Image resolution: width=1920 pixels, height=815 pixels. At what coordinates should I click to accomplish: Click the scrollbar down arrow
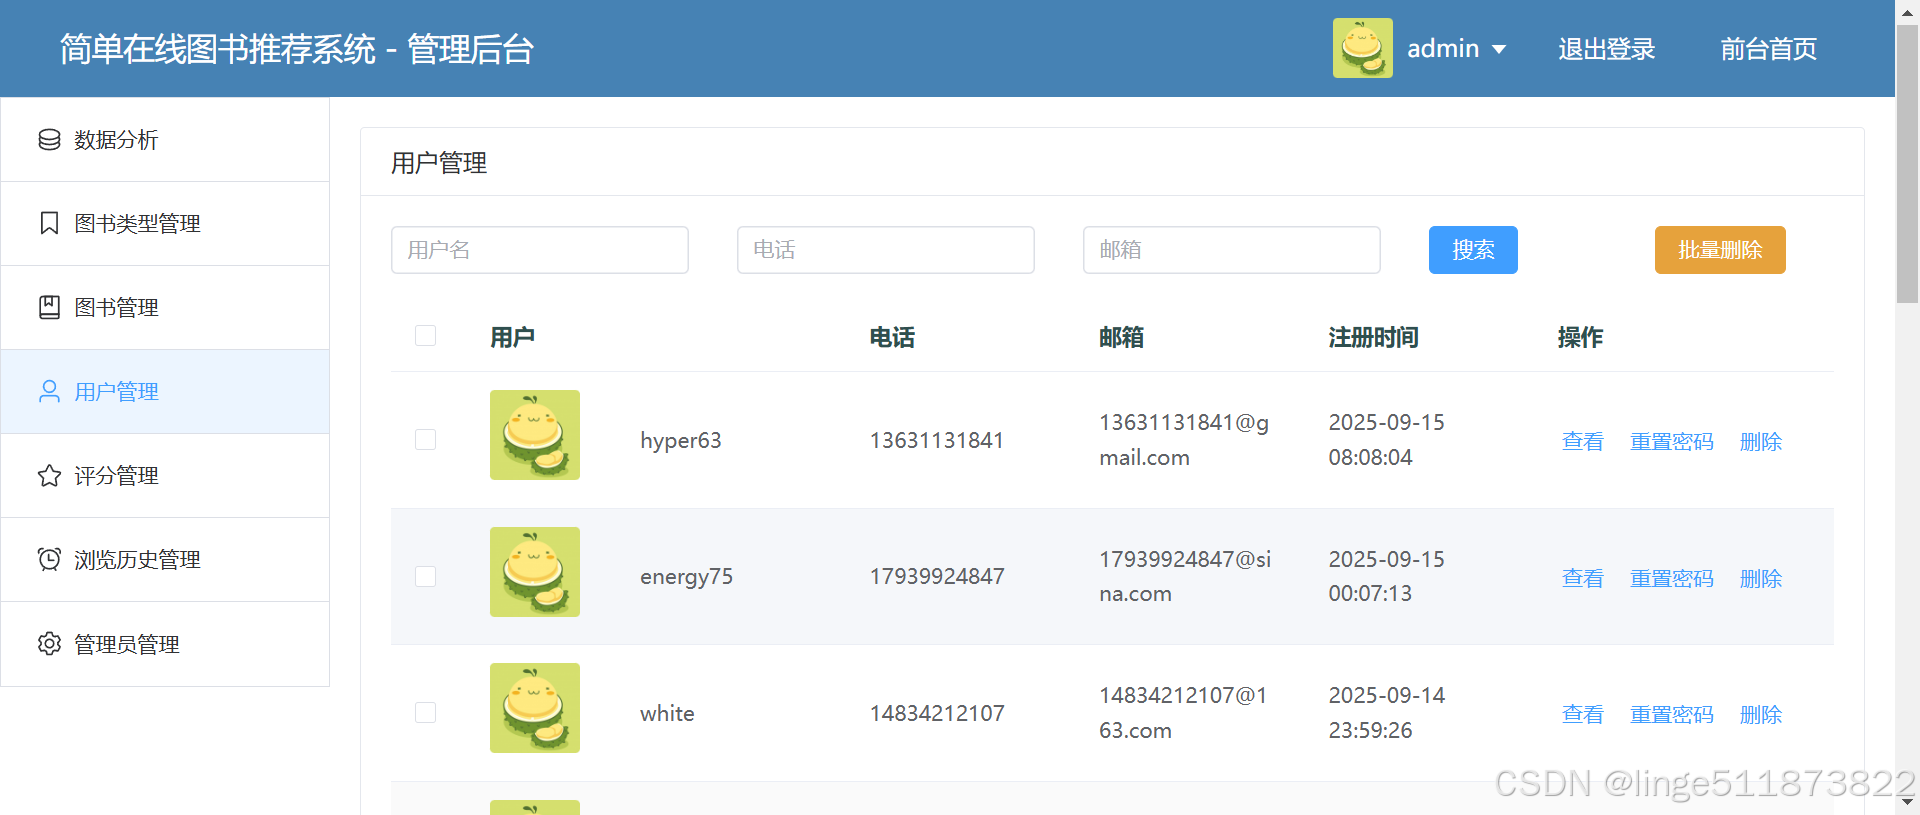click(1907, 803)
